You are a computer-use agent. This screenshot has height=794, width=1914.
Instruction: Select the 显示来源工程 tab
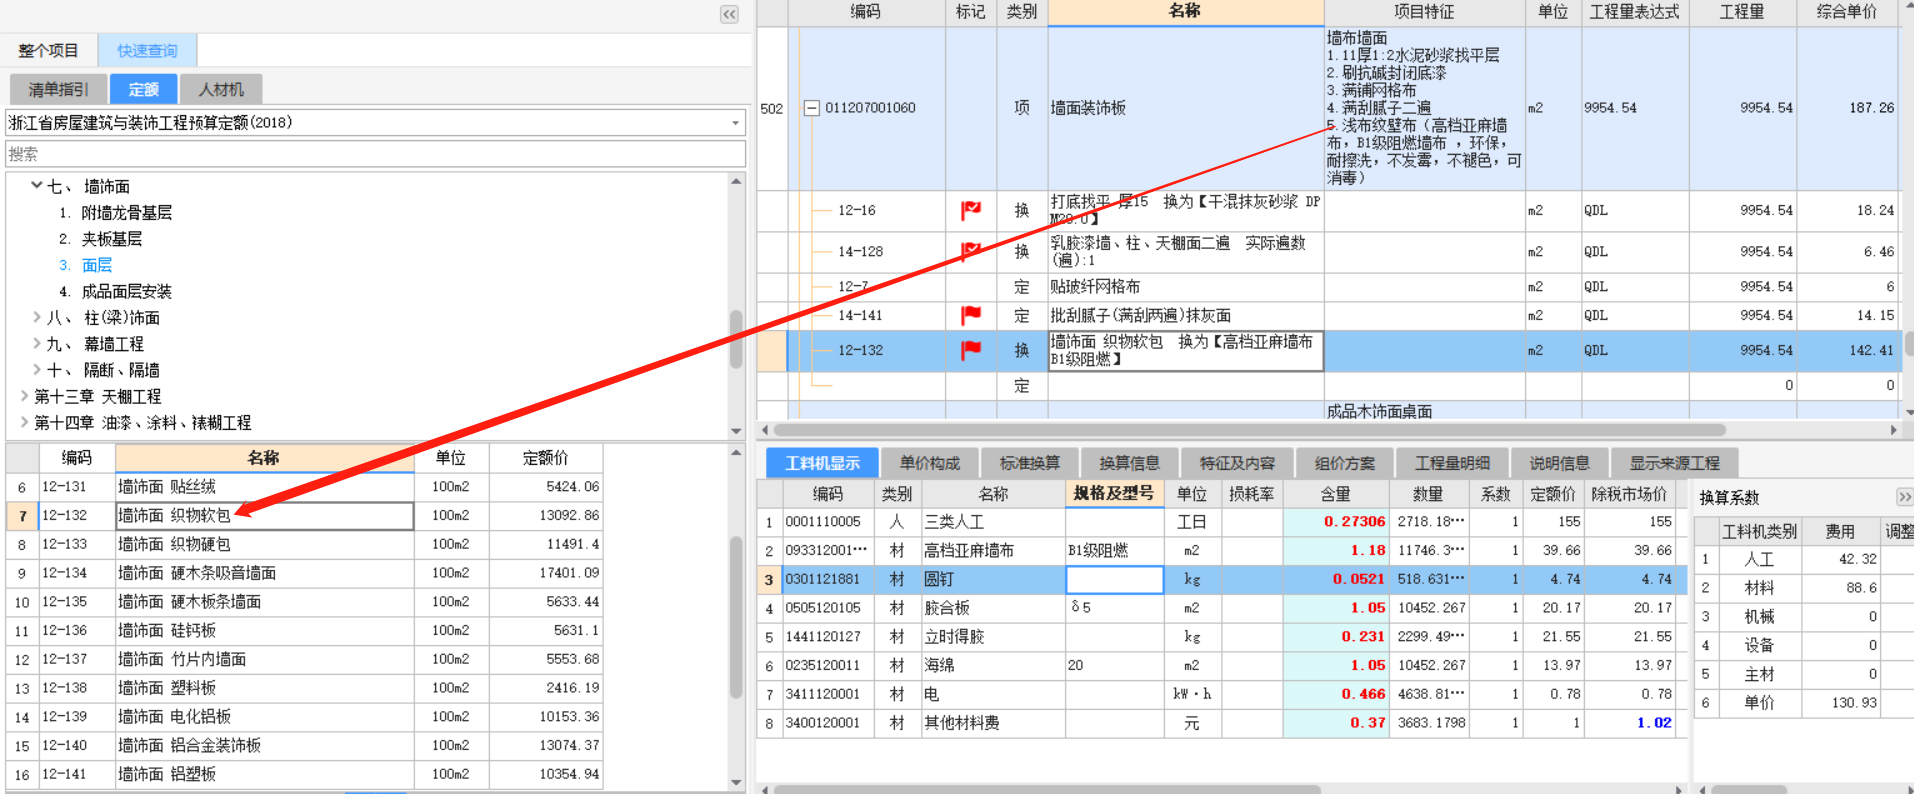[x=1674, y=463]
